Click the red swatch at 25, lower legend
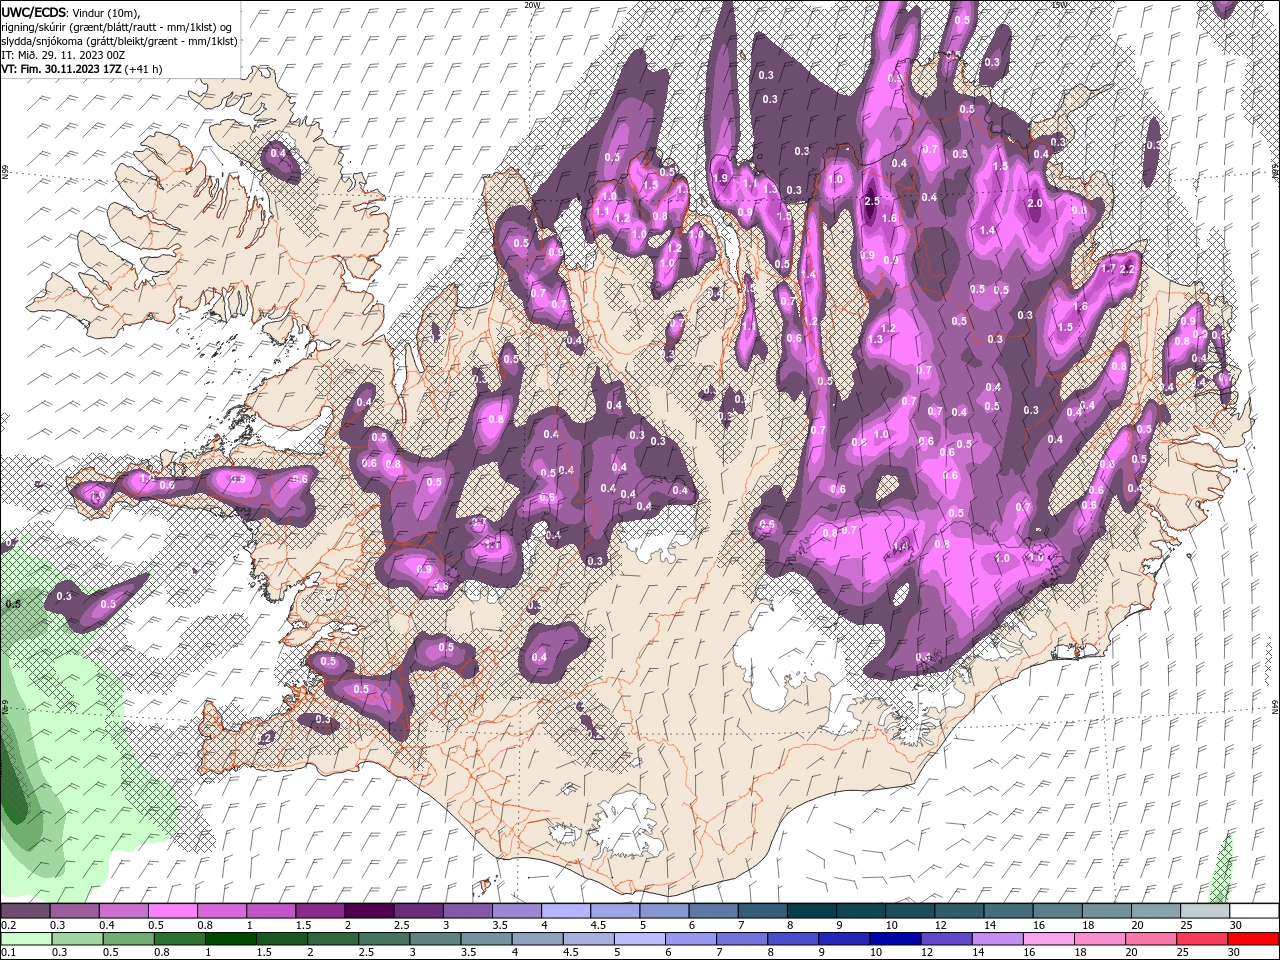The width and height of the screenshot is (1280, 960). pyautogui.click(x=1201, y=939)
